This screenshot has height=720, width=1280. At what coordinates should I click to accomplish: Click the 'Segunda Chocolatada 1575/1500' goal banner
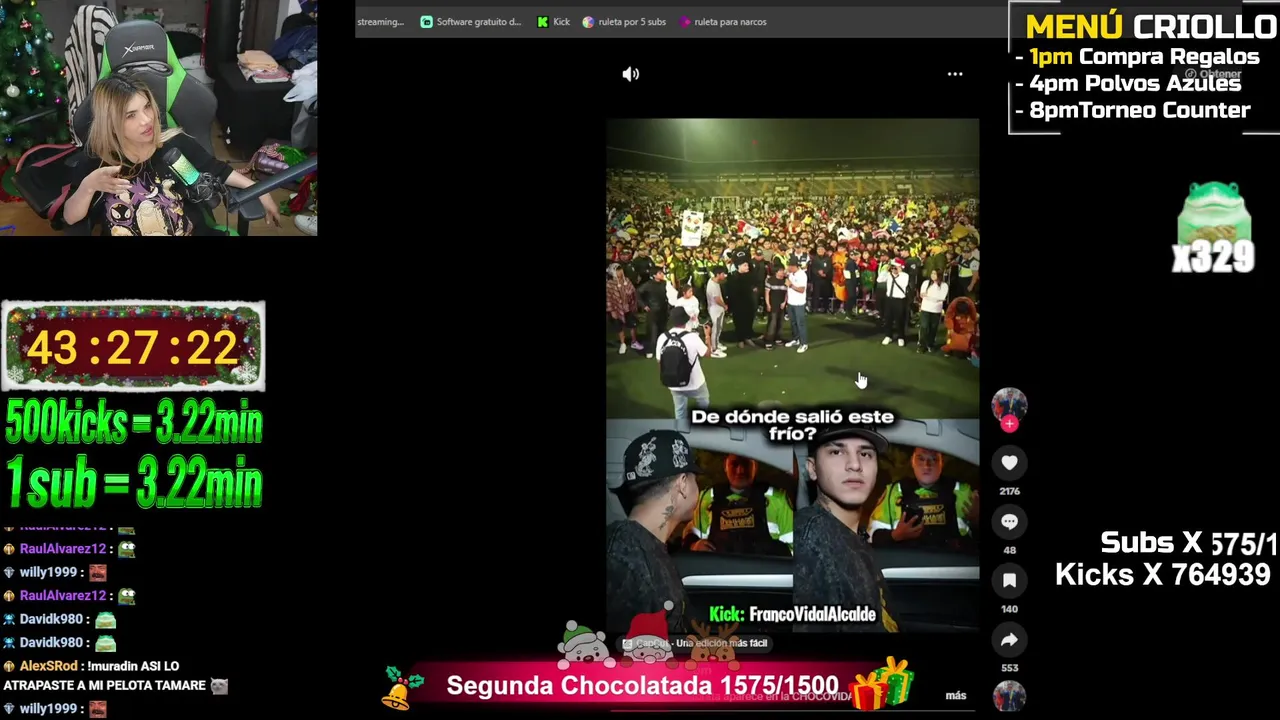pyautogui.click(x=642, y=686)
